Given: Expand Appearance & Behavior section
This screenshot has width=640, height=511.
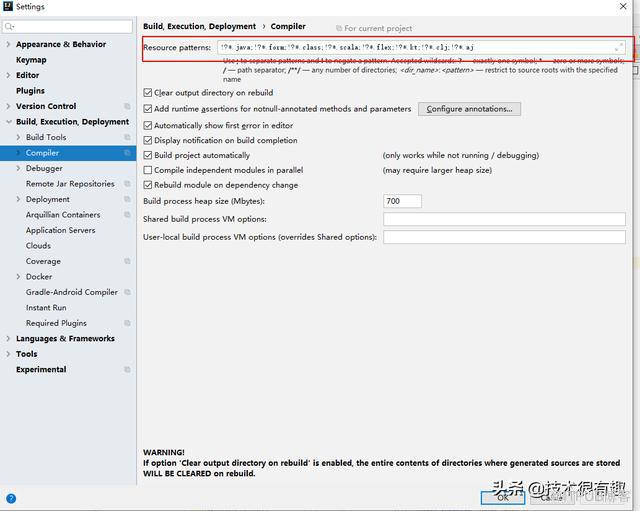Looking at the screenshot, I should (x=8, y=44).
